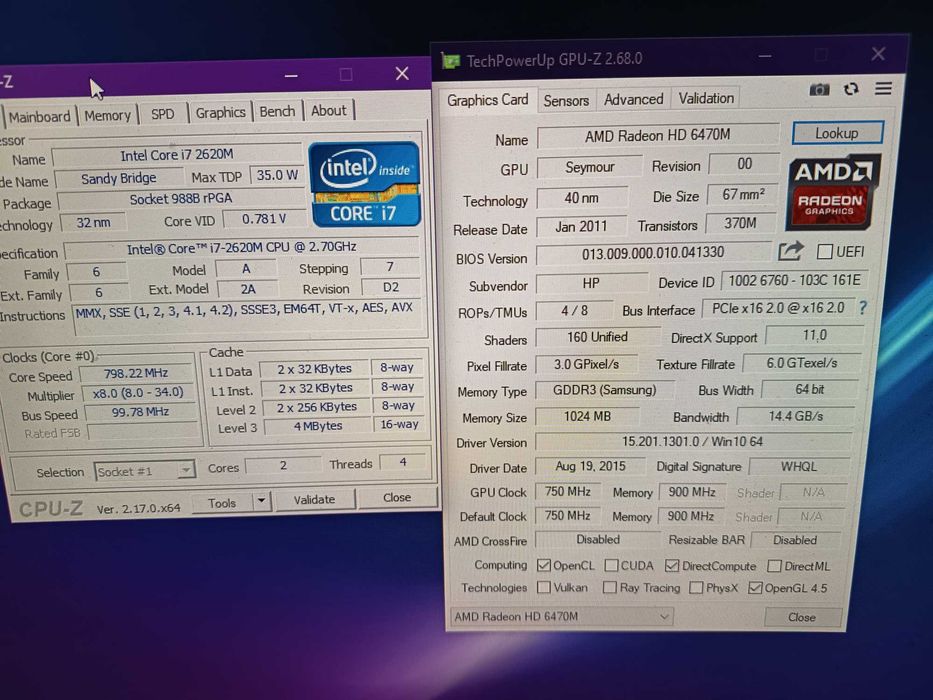The width and height of the screenshot is (933, 700).
Task: Click the Resizable BAR value Disabled
Action: point(795,540)
